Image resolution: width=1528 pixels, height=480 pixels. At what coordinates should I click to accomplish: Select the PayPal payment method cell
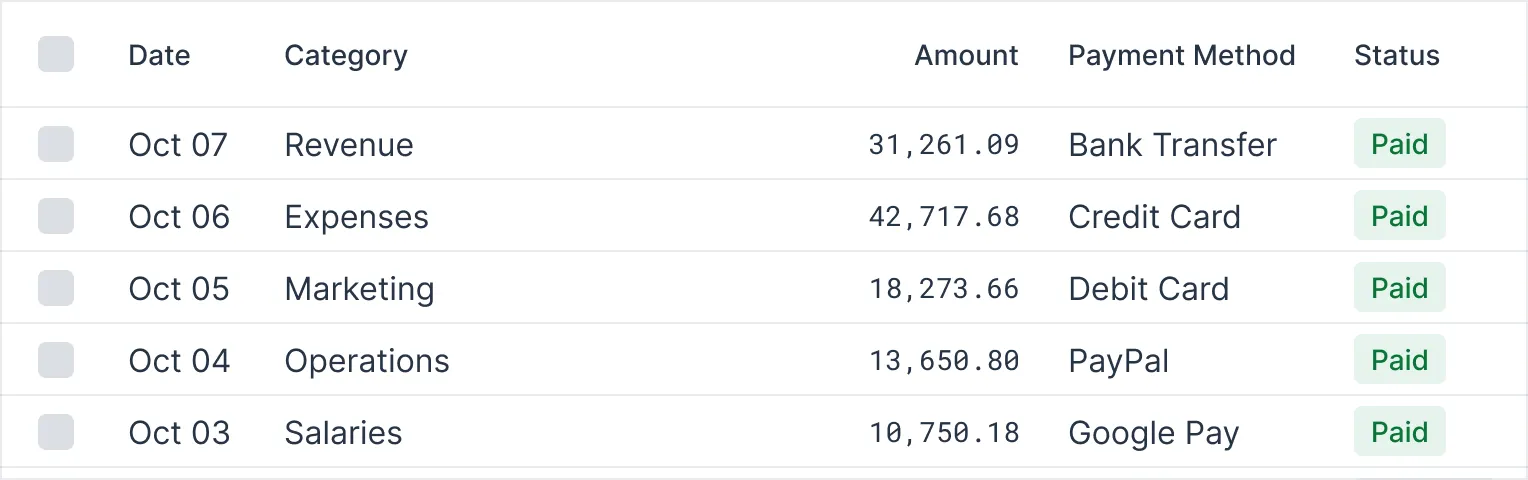1118,361
